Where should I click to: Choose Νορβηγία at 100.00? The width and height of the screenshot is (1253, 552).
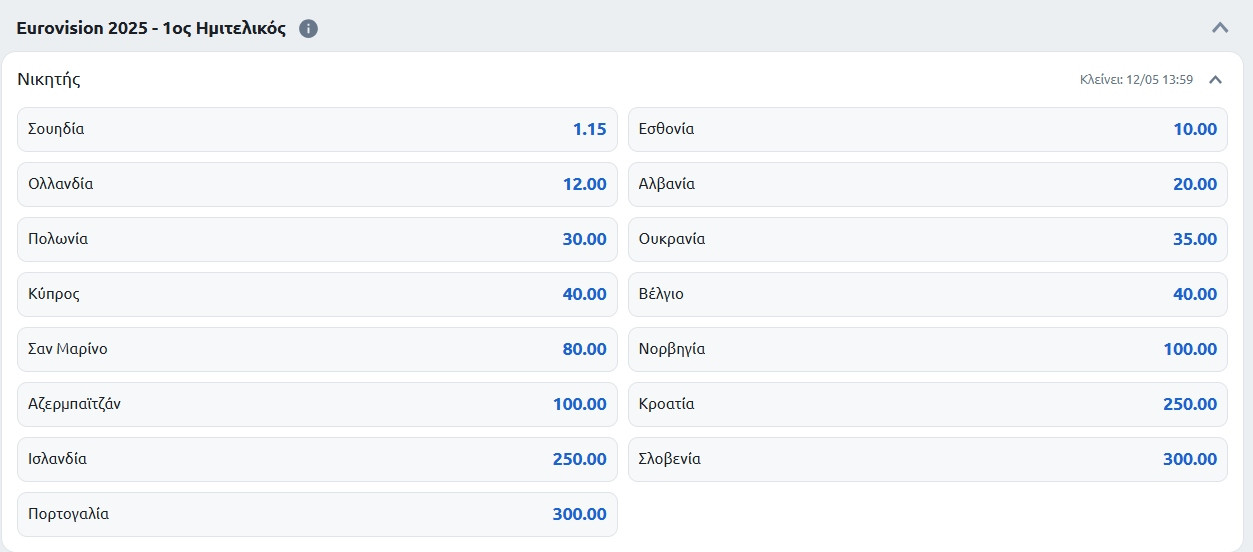(927, 349)
